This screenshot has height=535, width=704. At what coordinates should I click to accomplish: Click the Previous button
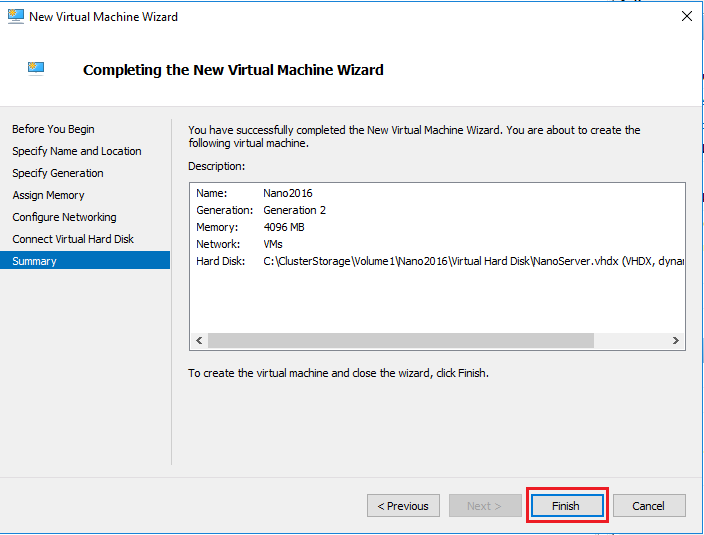pyautogui.click(x=403, y=506)
